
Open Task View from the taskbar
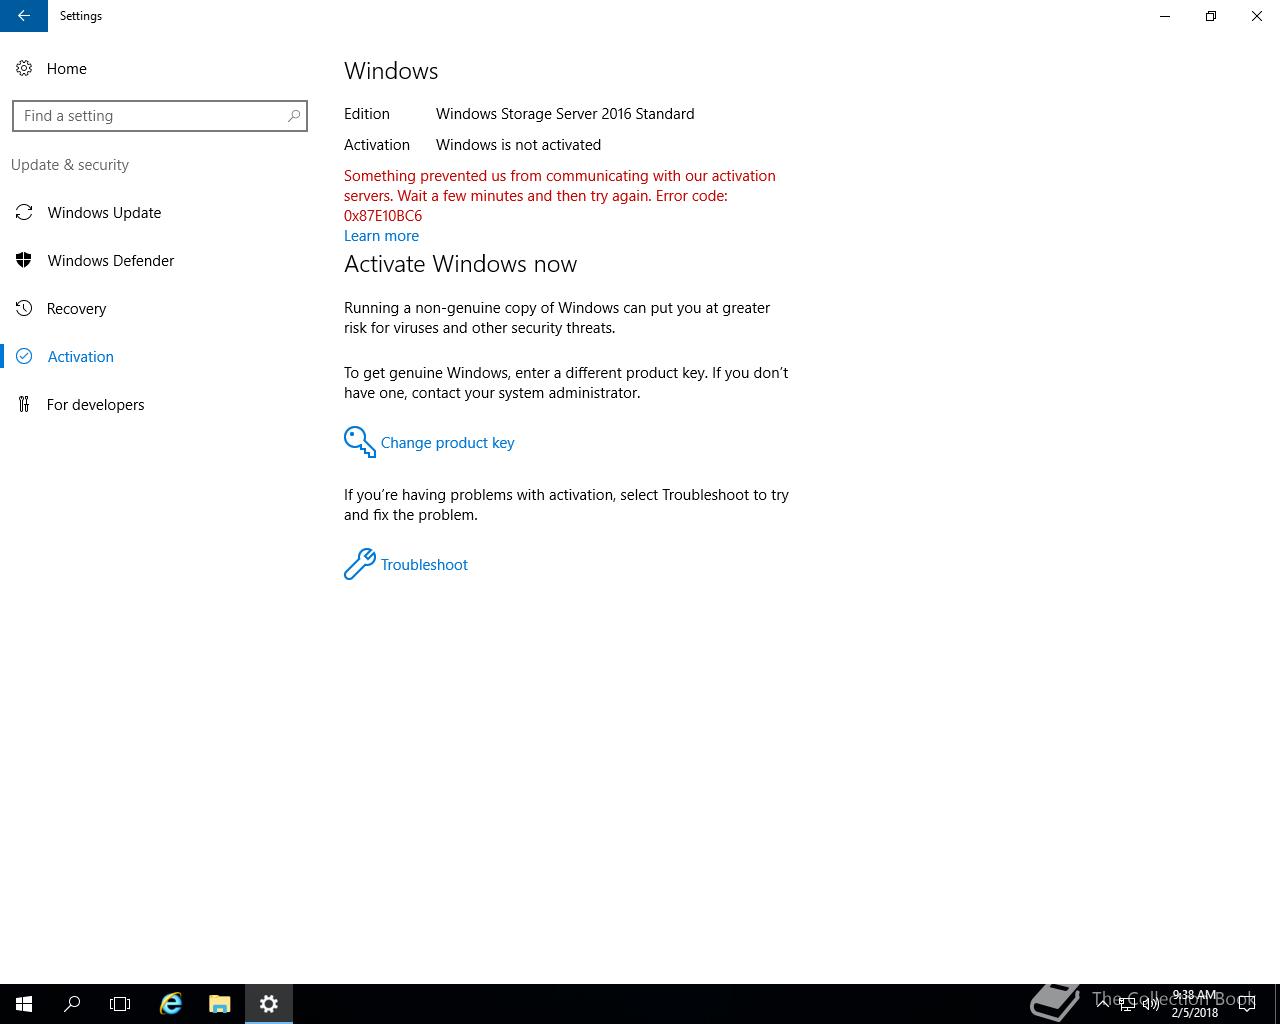(x=120, y=1004)
